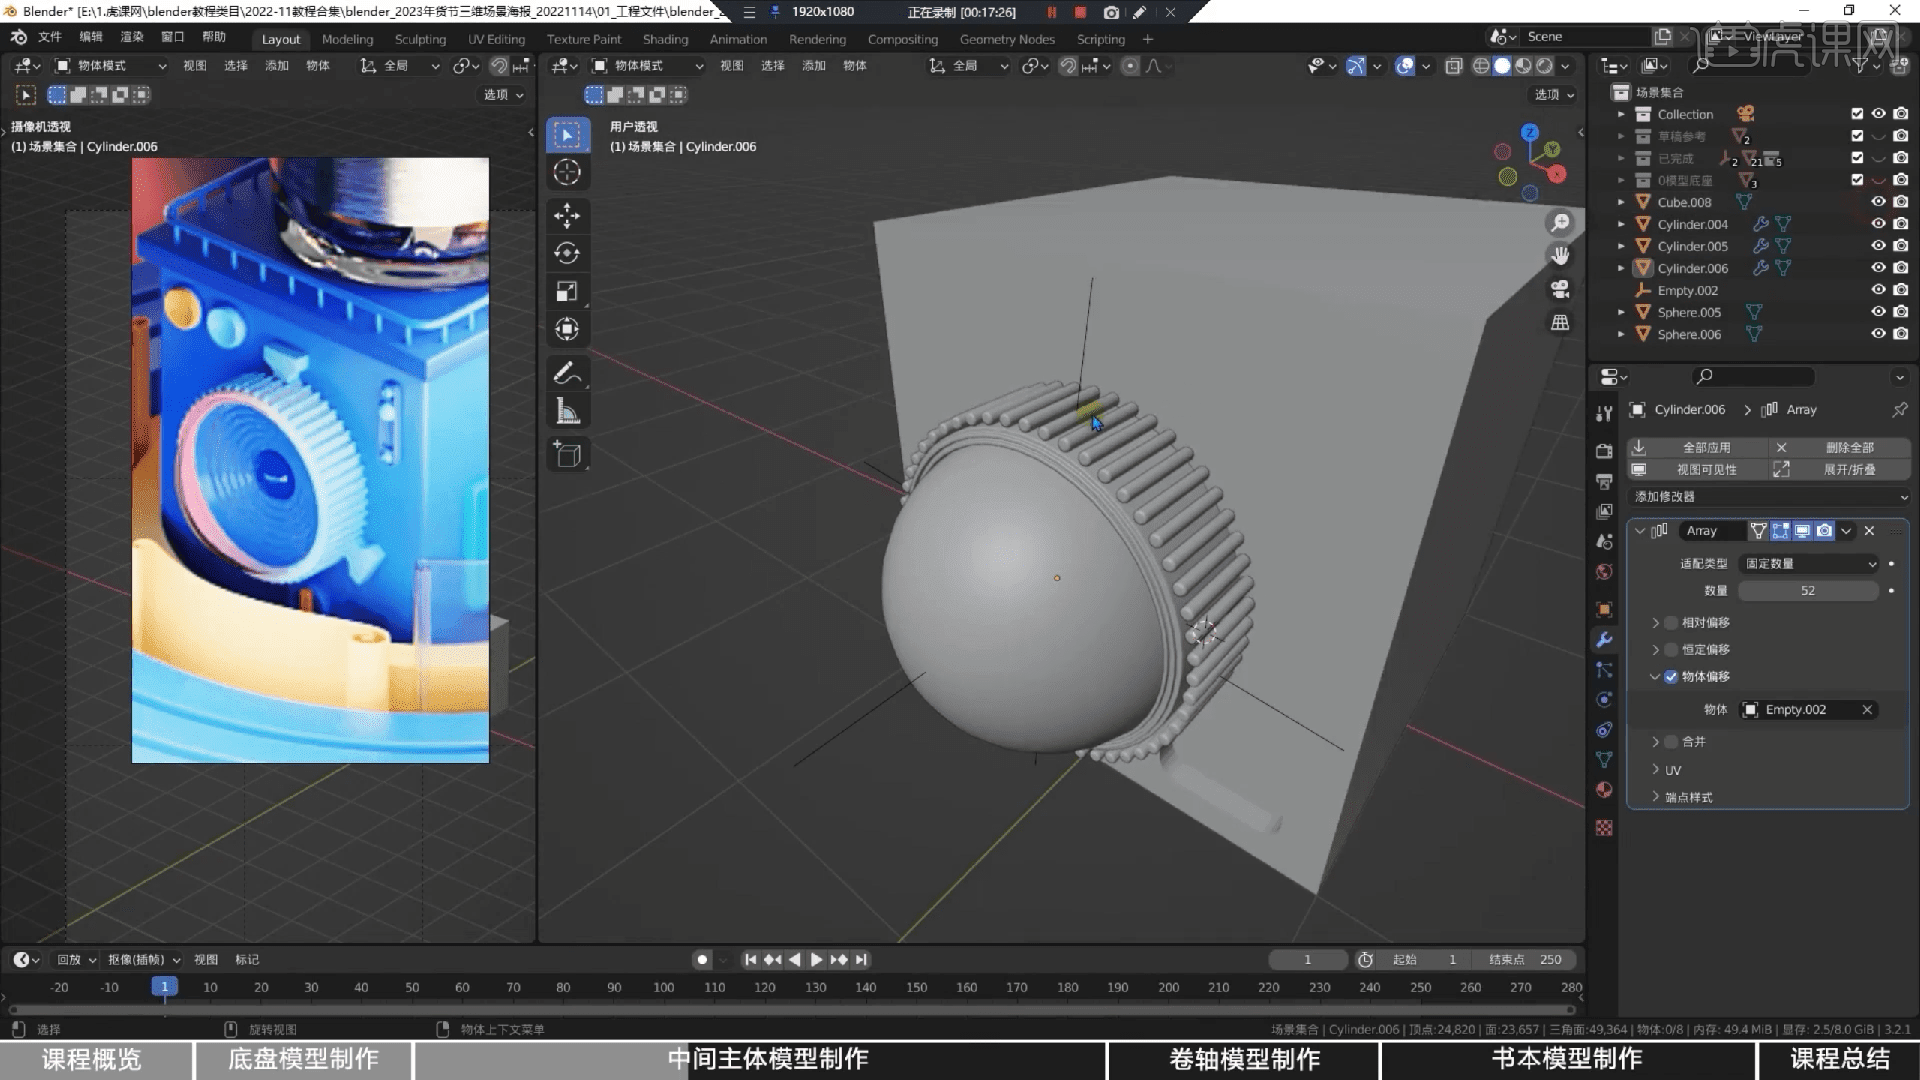Open the Object Data properties tab
Image resolution: width=1920 pixels, height=1080 pixels.
coord(1604,760)
